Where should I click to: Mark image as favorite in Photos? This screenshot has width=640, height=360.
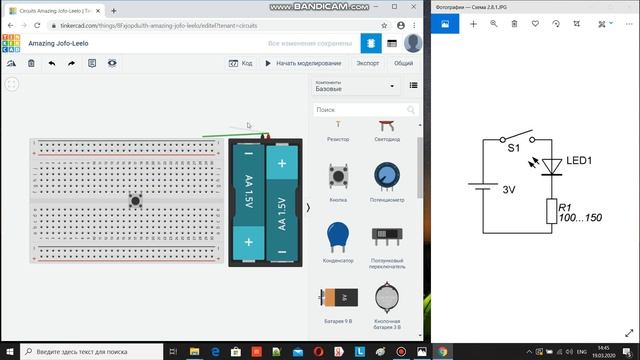(535, 24)
